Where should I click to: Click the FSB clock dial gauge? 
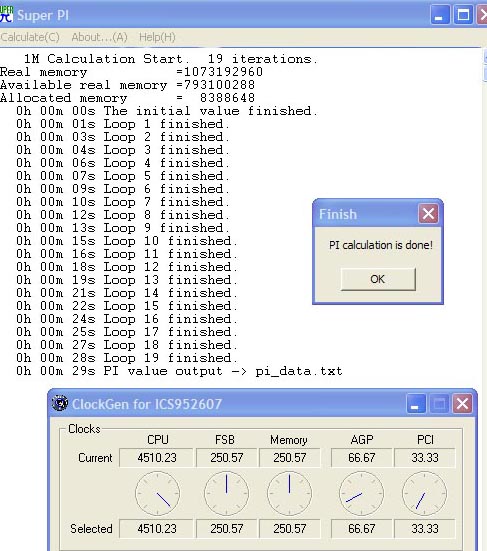click(x=226, y=494)
